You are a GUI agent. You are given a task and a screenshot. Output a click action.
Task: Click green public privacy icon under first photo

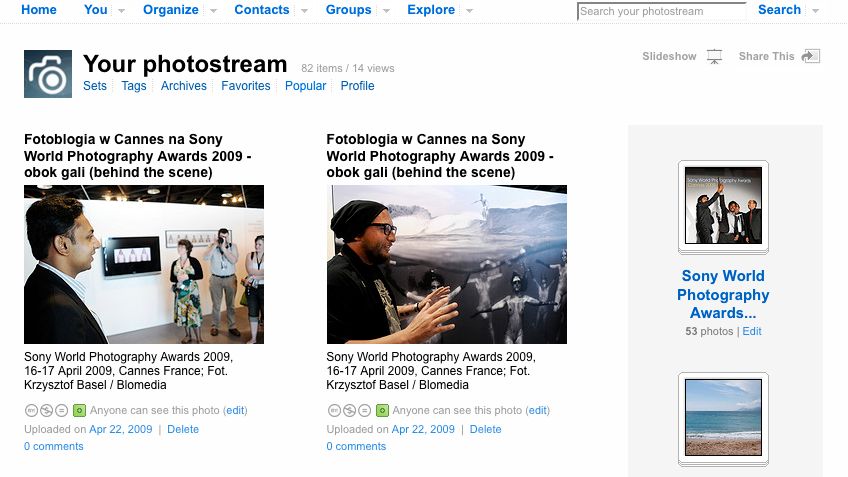[79, 410]
